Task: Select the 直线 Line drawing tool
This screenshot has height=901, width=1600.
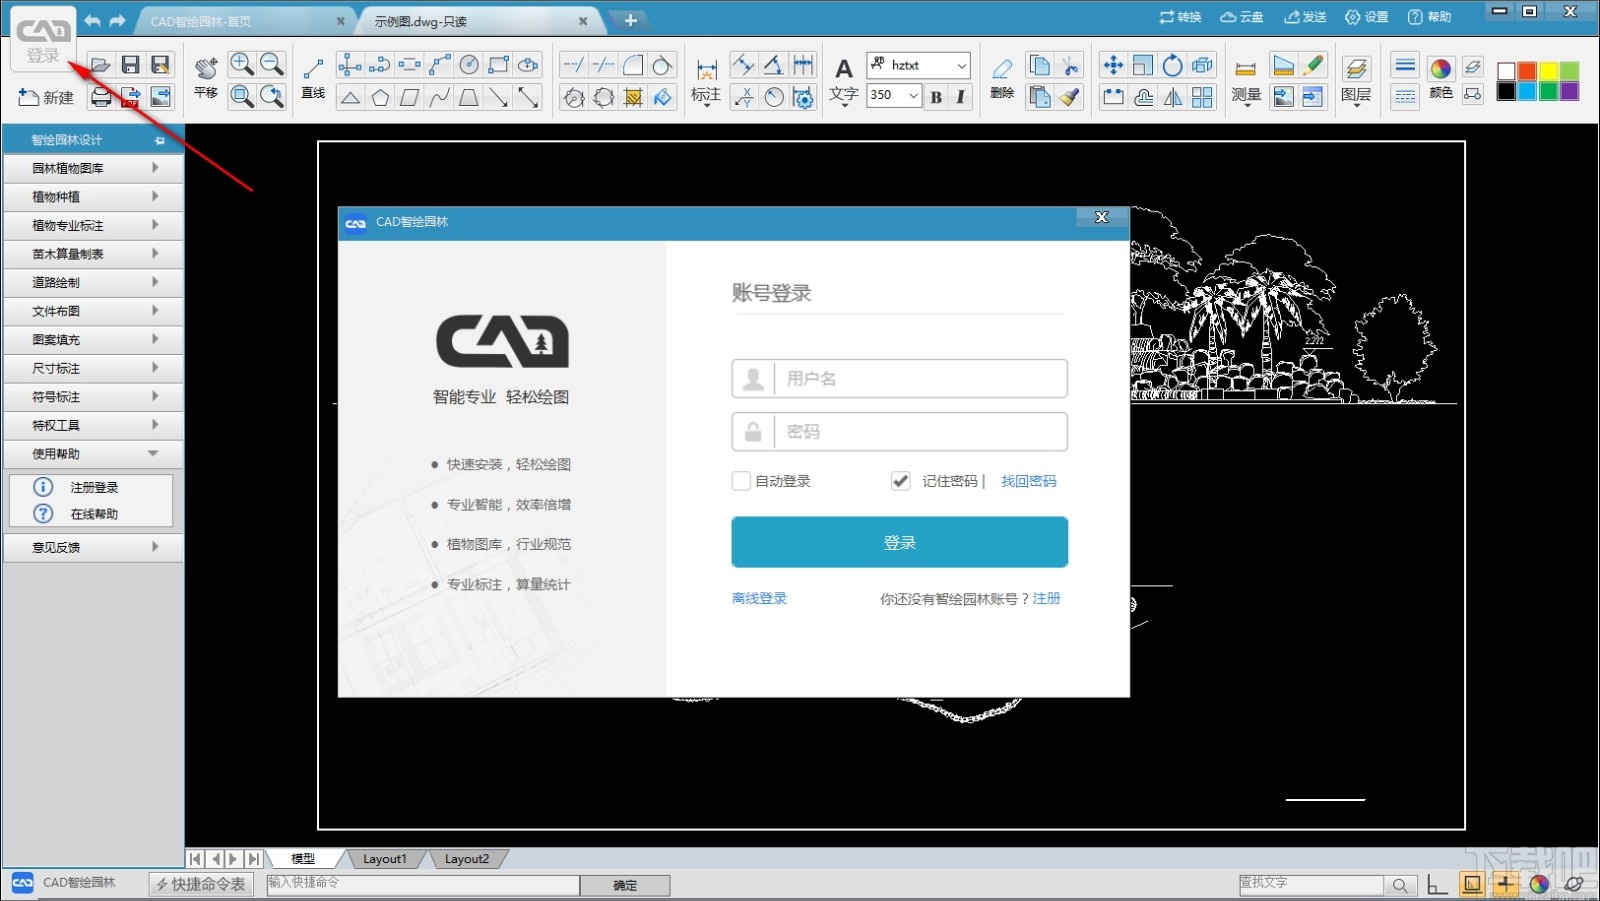Action: click(311, 78)
